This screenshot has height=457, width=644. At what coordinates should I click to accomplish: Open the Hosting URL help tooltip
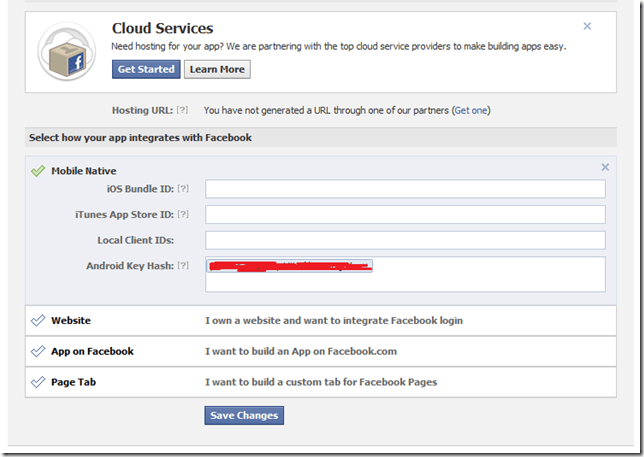coord(182,111)
